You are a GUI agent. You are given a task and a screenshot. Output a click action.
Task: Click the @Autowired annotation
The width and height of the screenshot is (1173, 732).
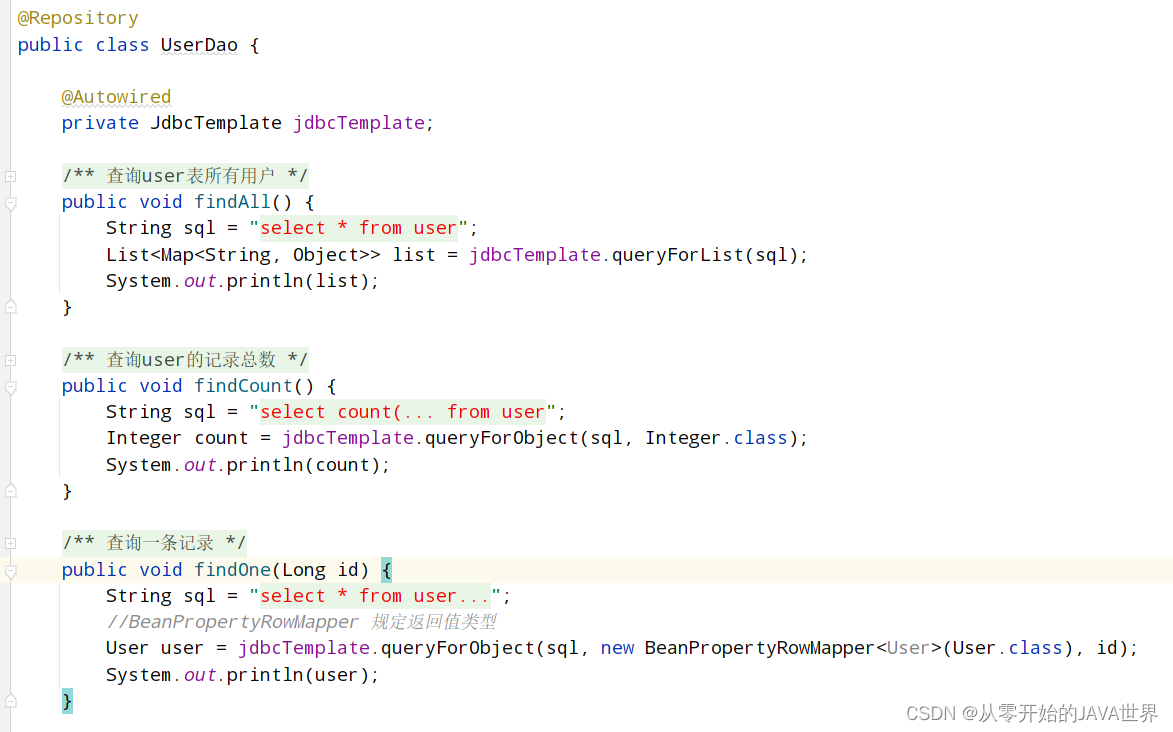pos(116,97)
